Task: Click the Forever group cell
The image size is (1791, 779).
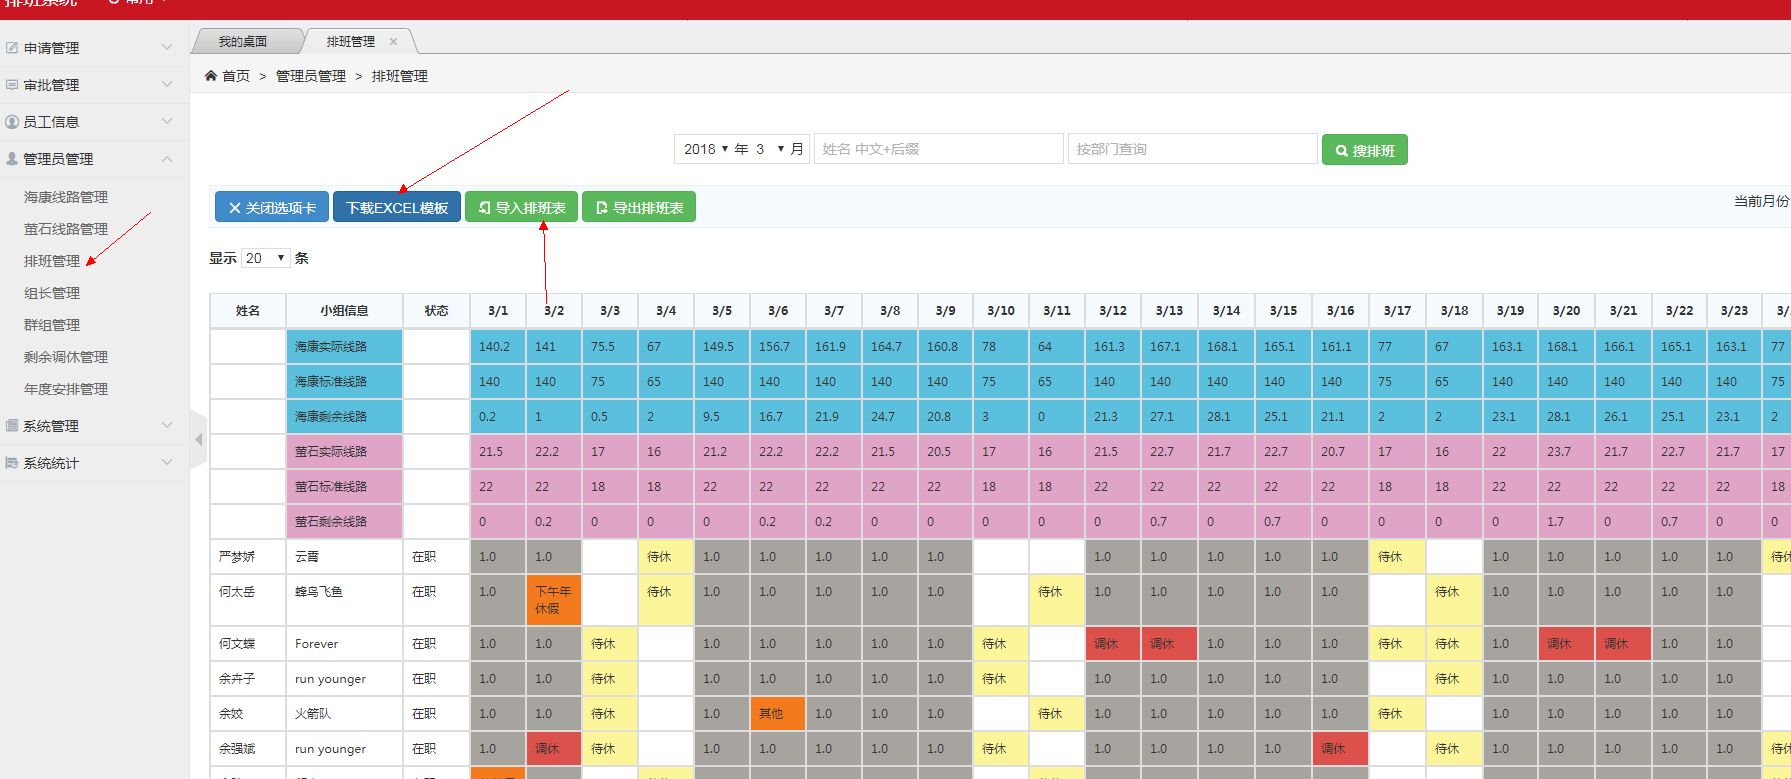Action: click(344, 644)
